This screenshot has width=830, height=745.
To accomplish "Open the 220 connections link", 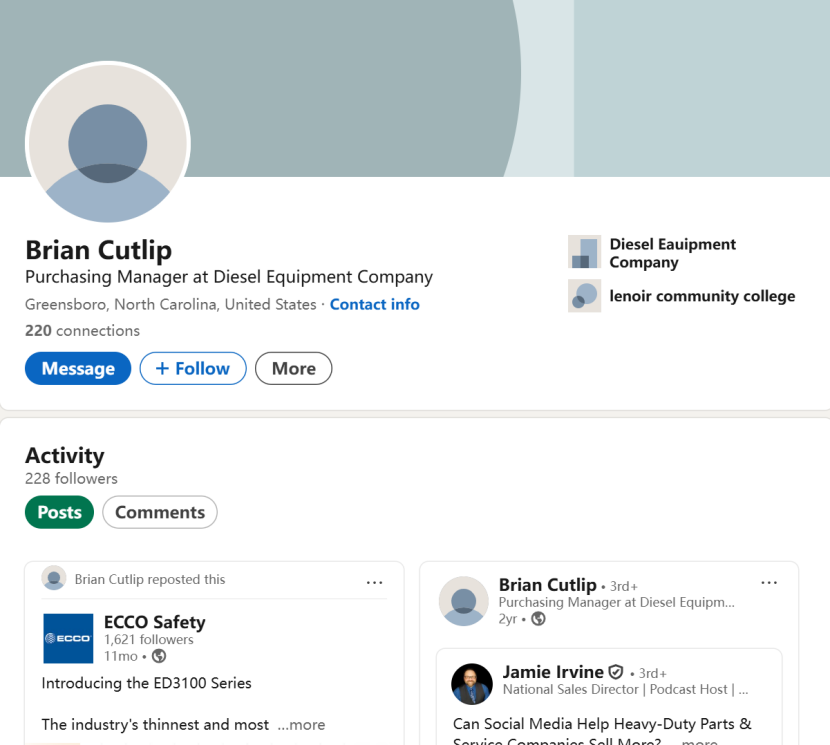I will [82, 330].
